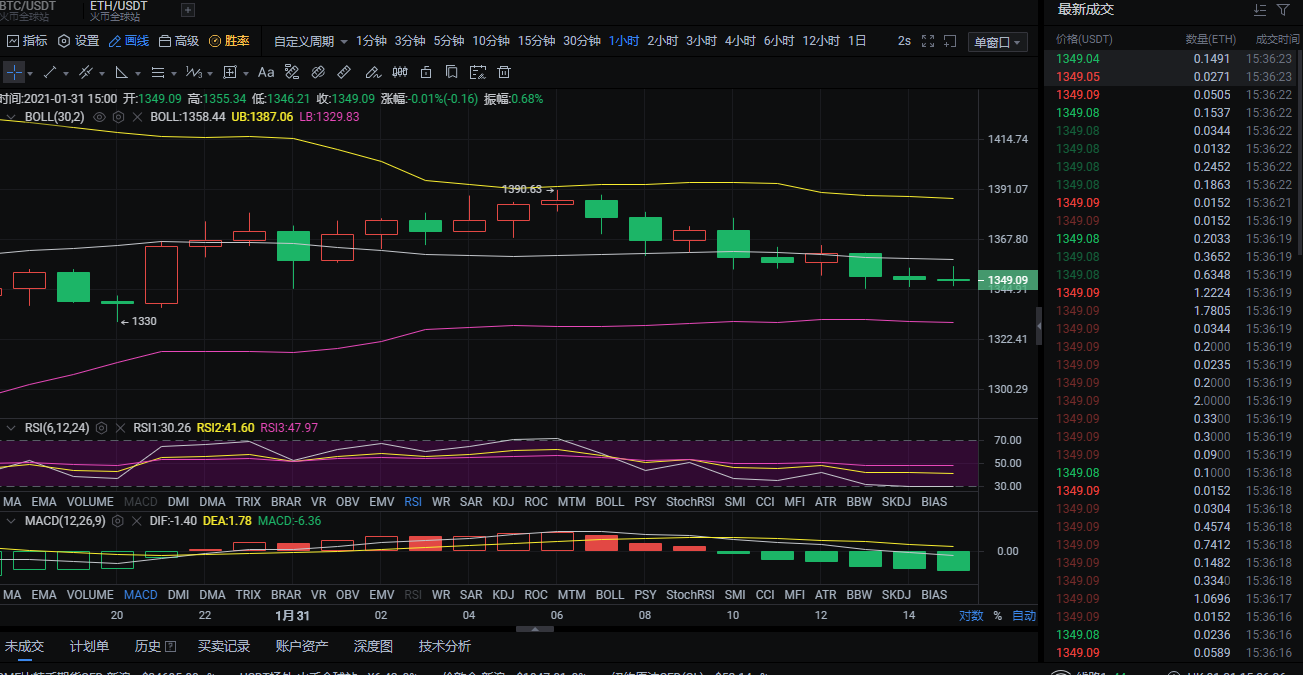1303x675 pixels.
Task: Click the 2s refresh interval
Action: (x=904, y=41)
